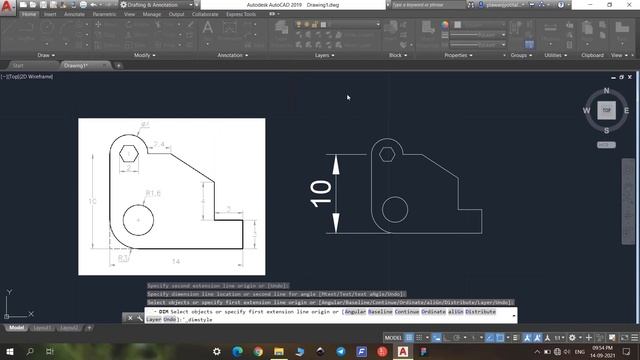Open the object color dropdown in Properties
The width and height of the screenshot is (640, 360).
[503, 25]
